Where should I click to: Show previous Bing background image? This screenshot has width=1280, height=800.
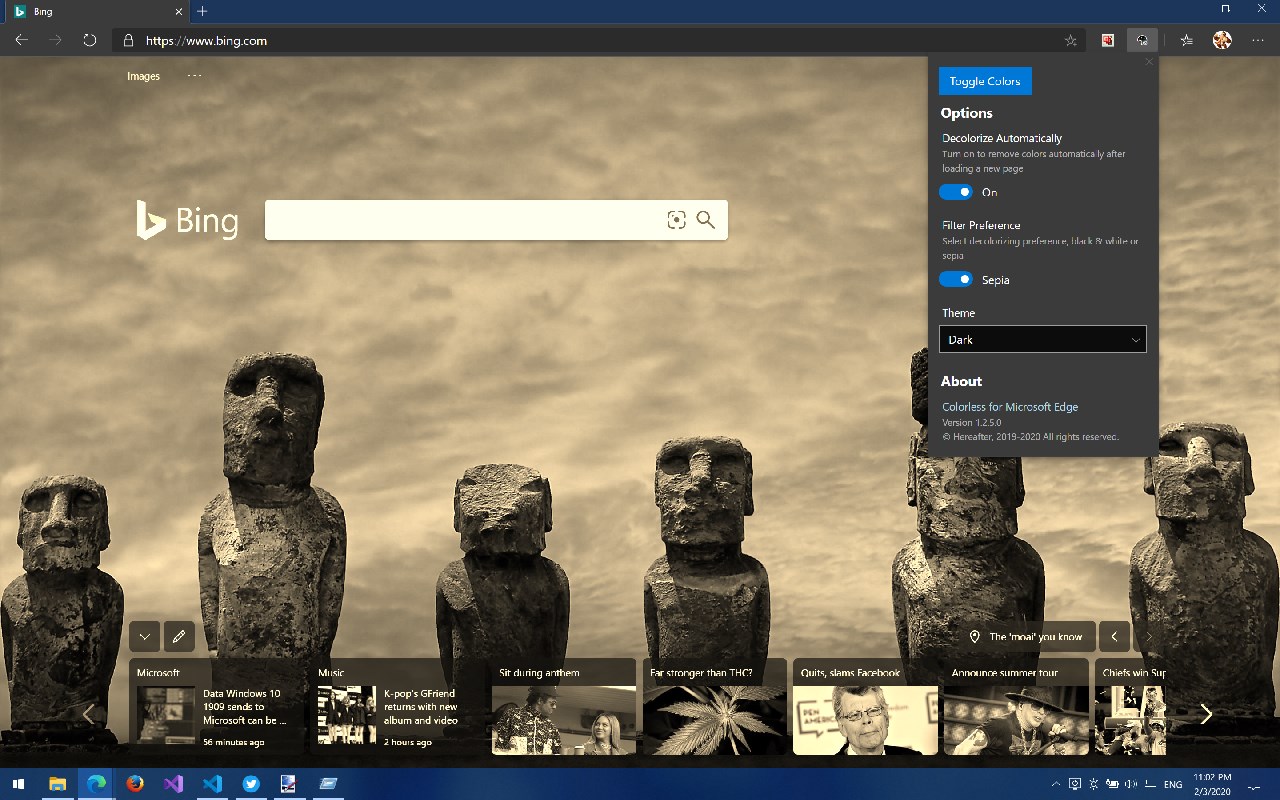1114,636
